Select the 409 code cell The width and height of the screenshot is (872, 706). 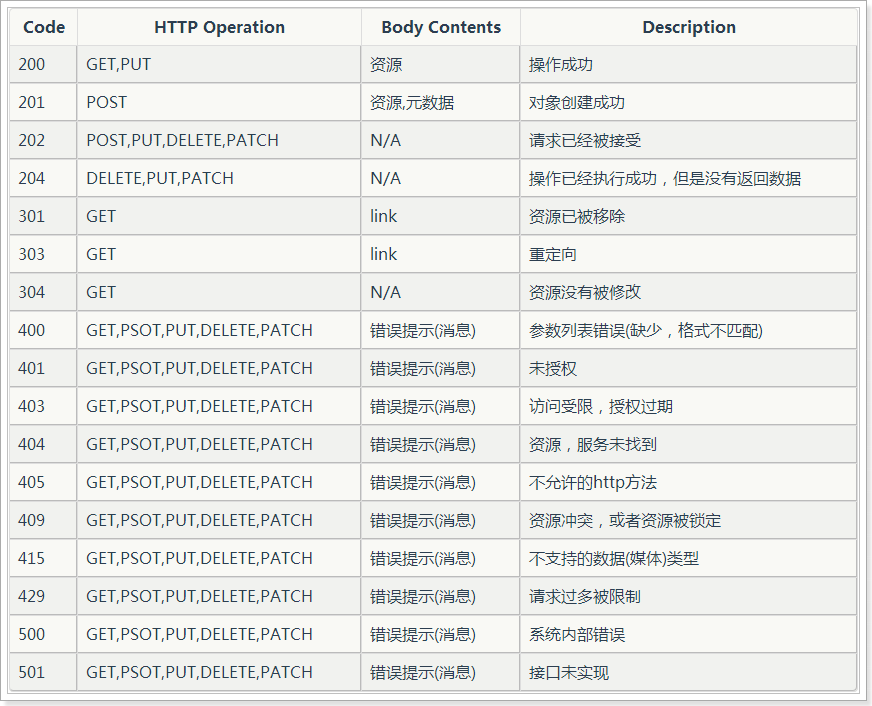(43, 520)
